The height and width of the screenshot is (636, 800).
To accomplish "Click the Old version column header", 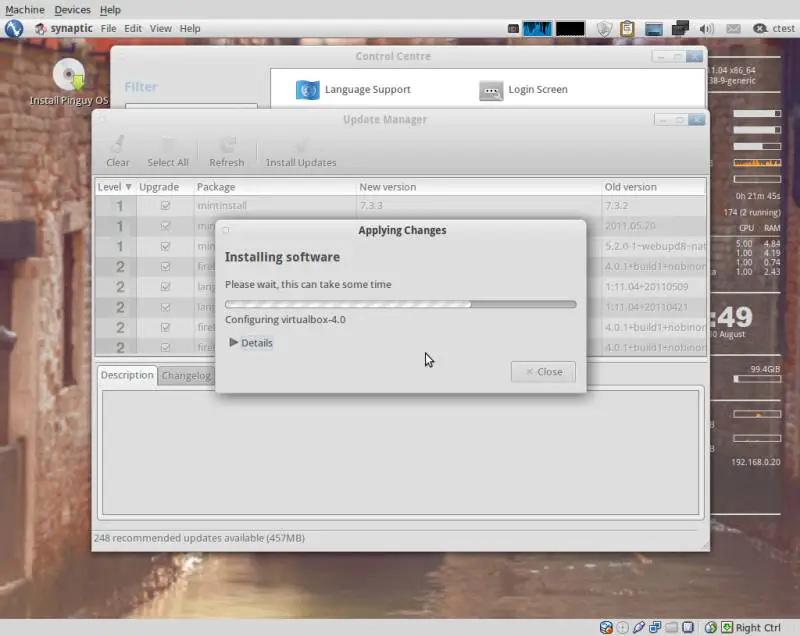I will (654, 187).
